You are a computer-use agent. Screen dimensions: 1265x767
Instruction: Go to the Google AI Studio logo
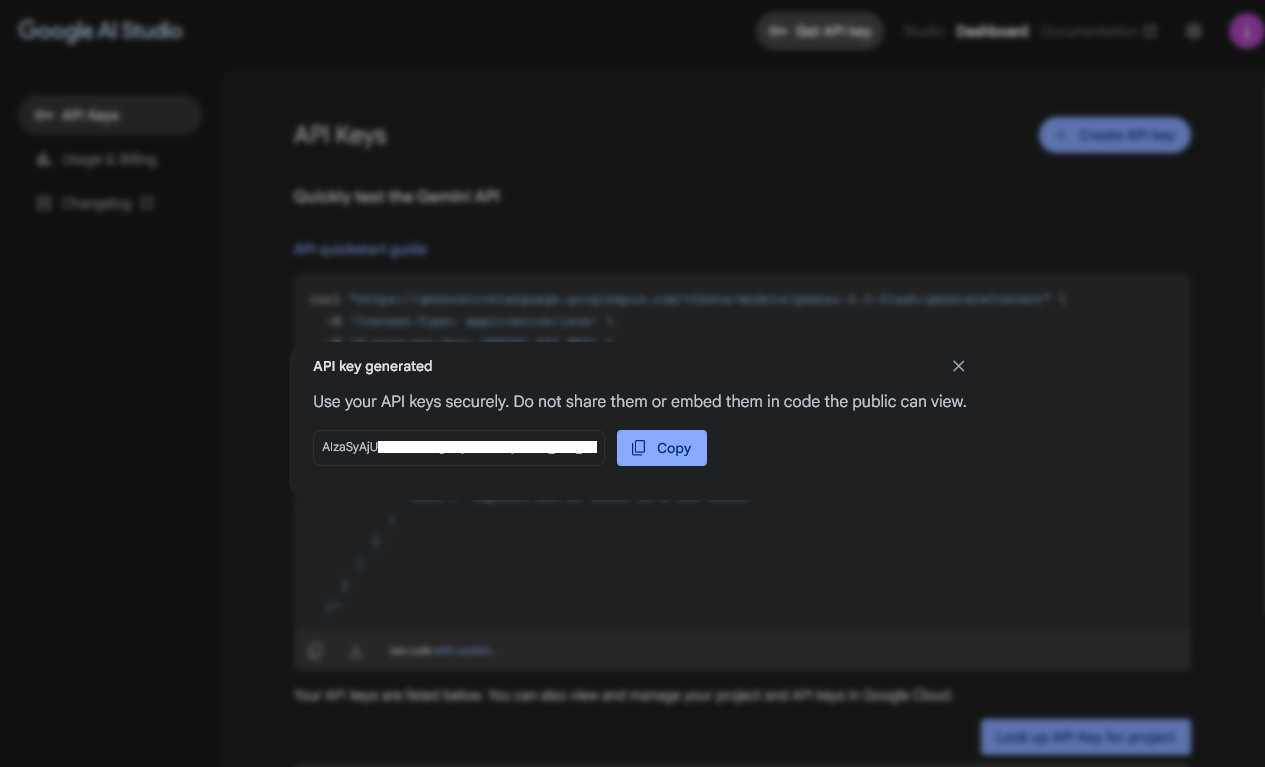click(x=100, y=30)
